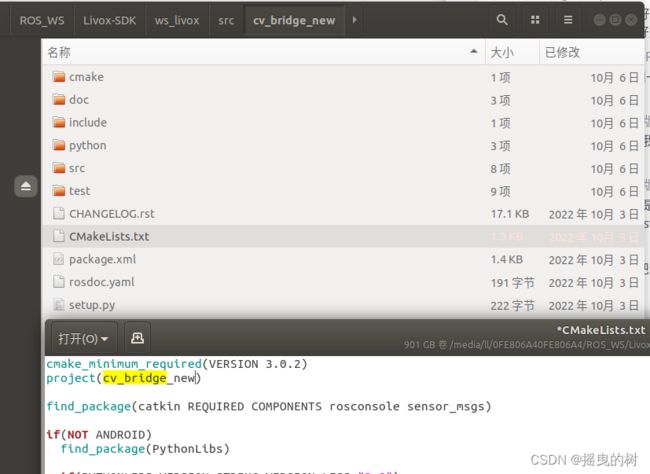650x474 pixels.
Task: Click rosdoc.yaml file name
Action: (x=102, y=282)
